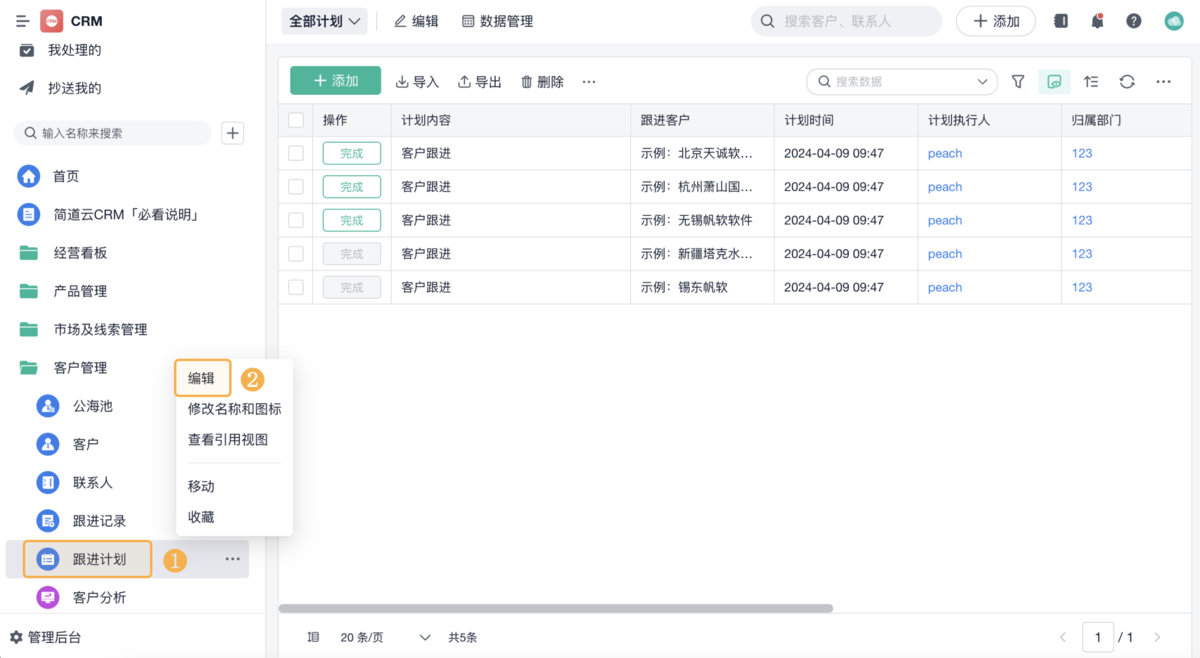1200x658 pixels.
Task: Open more options next to 跟进计划
Action: pyautogui.click(x=232, y=559)
